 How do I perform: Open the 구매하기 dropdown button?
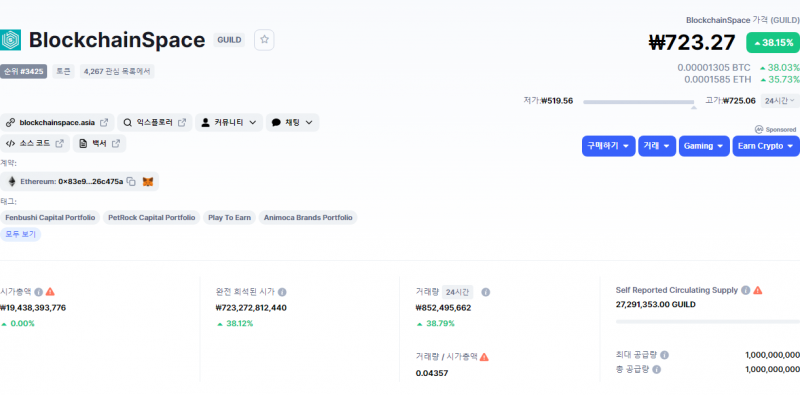coord(609,146)
